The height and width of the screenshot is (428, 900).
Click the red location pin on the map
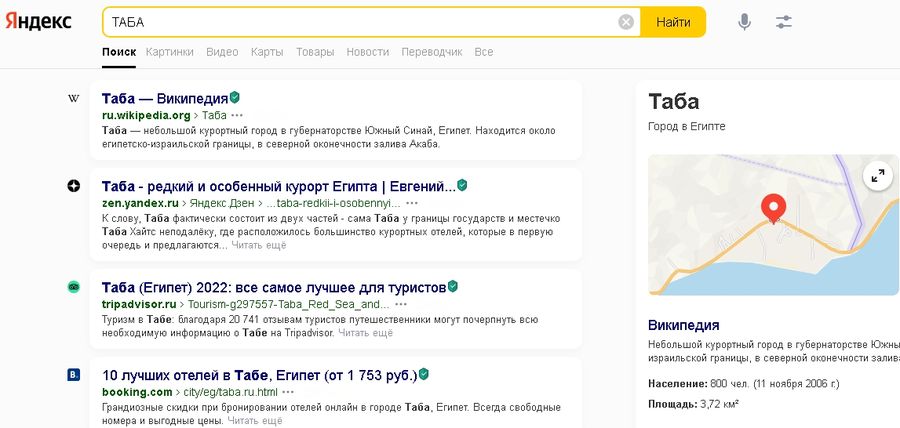(x=773, y=209)
